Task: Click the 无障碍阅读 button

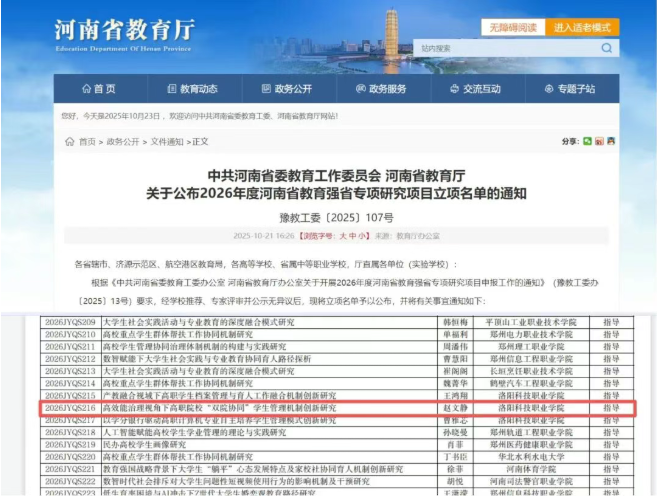Action: pos(513,27)
